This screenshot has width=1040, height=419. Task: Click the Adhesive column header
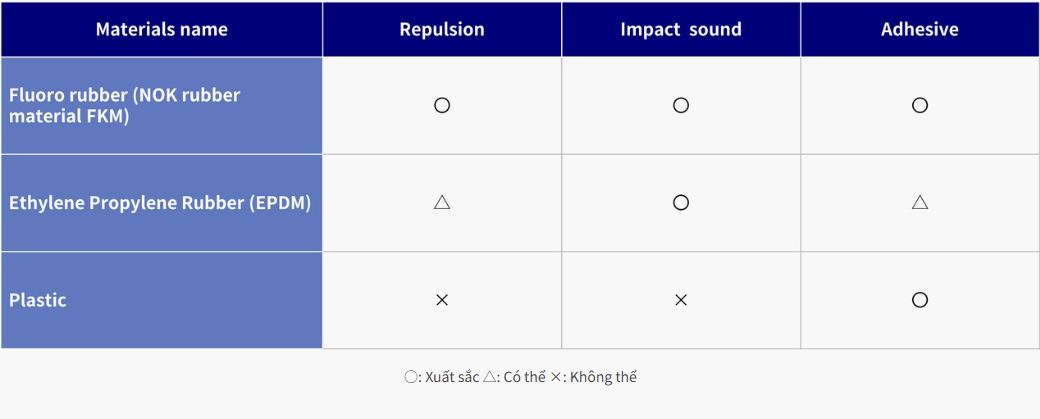pyautogui.click(x=920, y=30)
